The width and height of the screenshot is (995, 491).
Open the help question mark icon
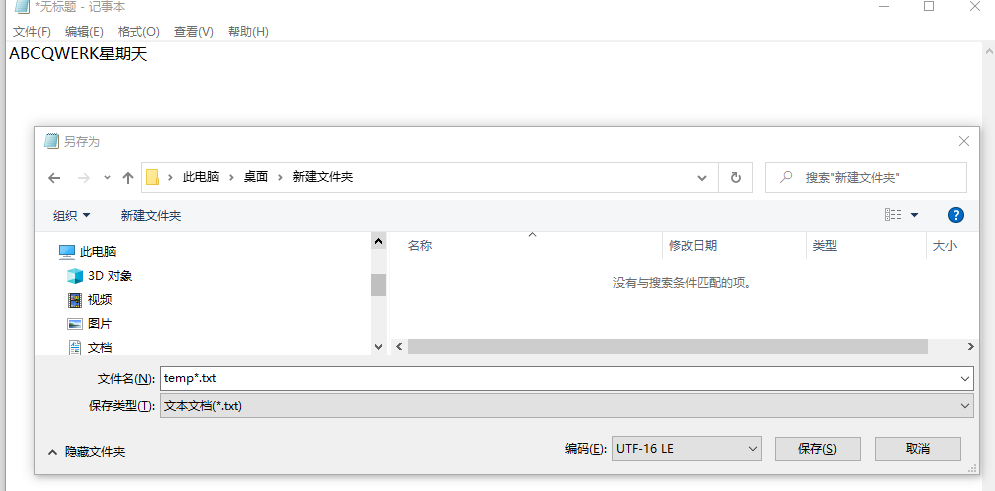click(955, 215)
